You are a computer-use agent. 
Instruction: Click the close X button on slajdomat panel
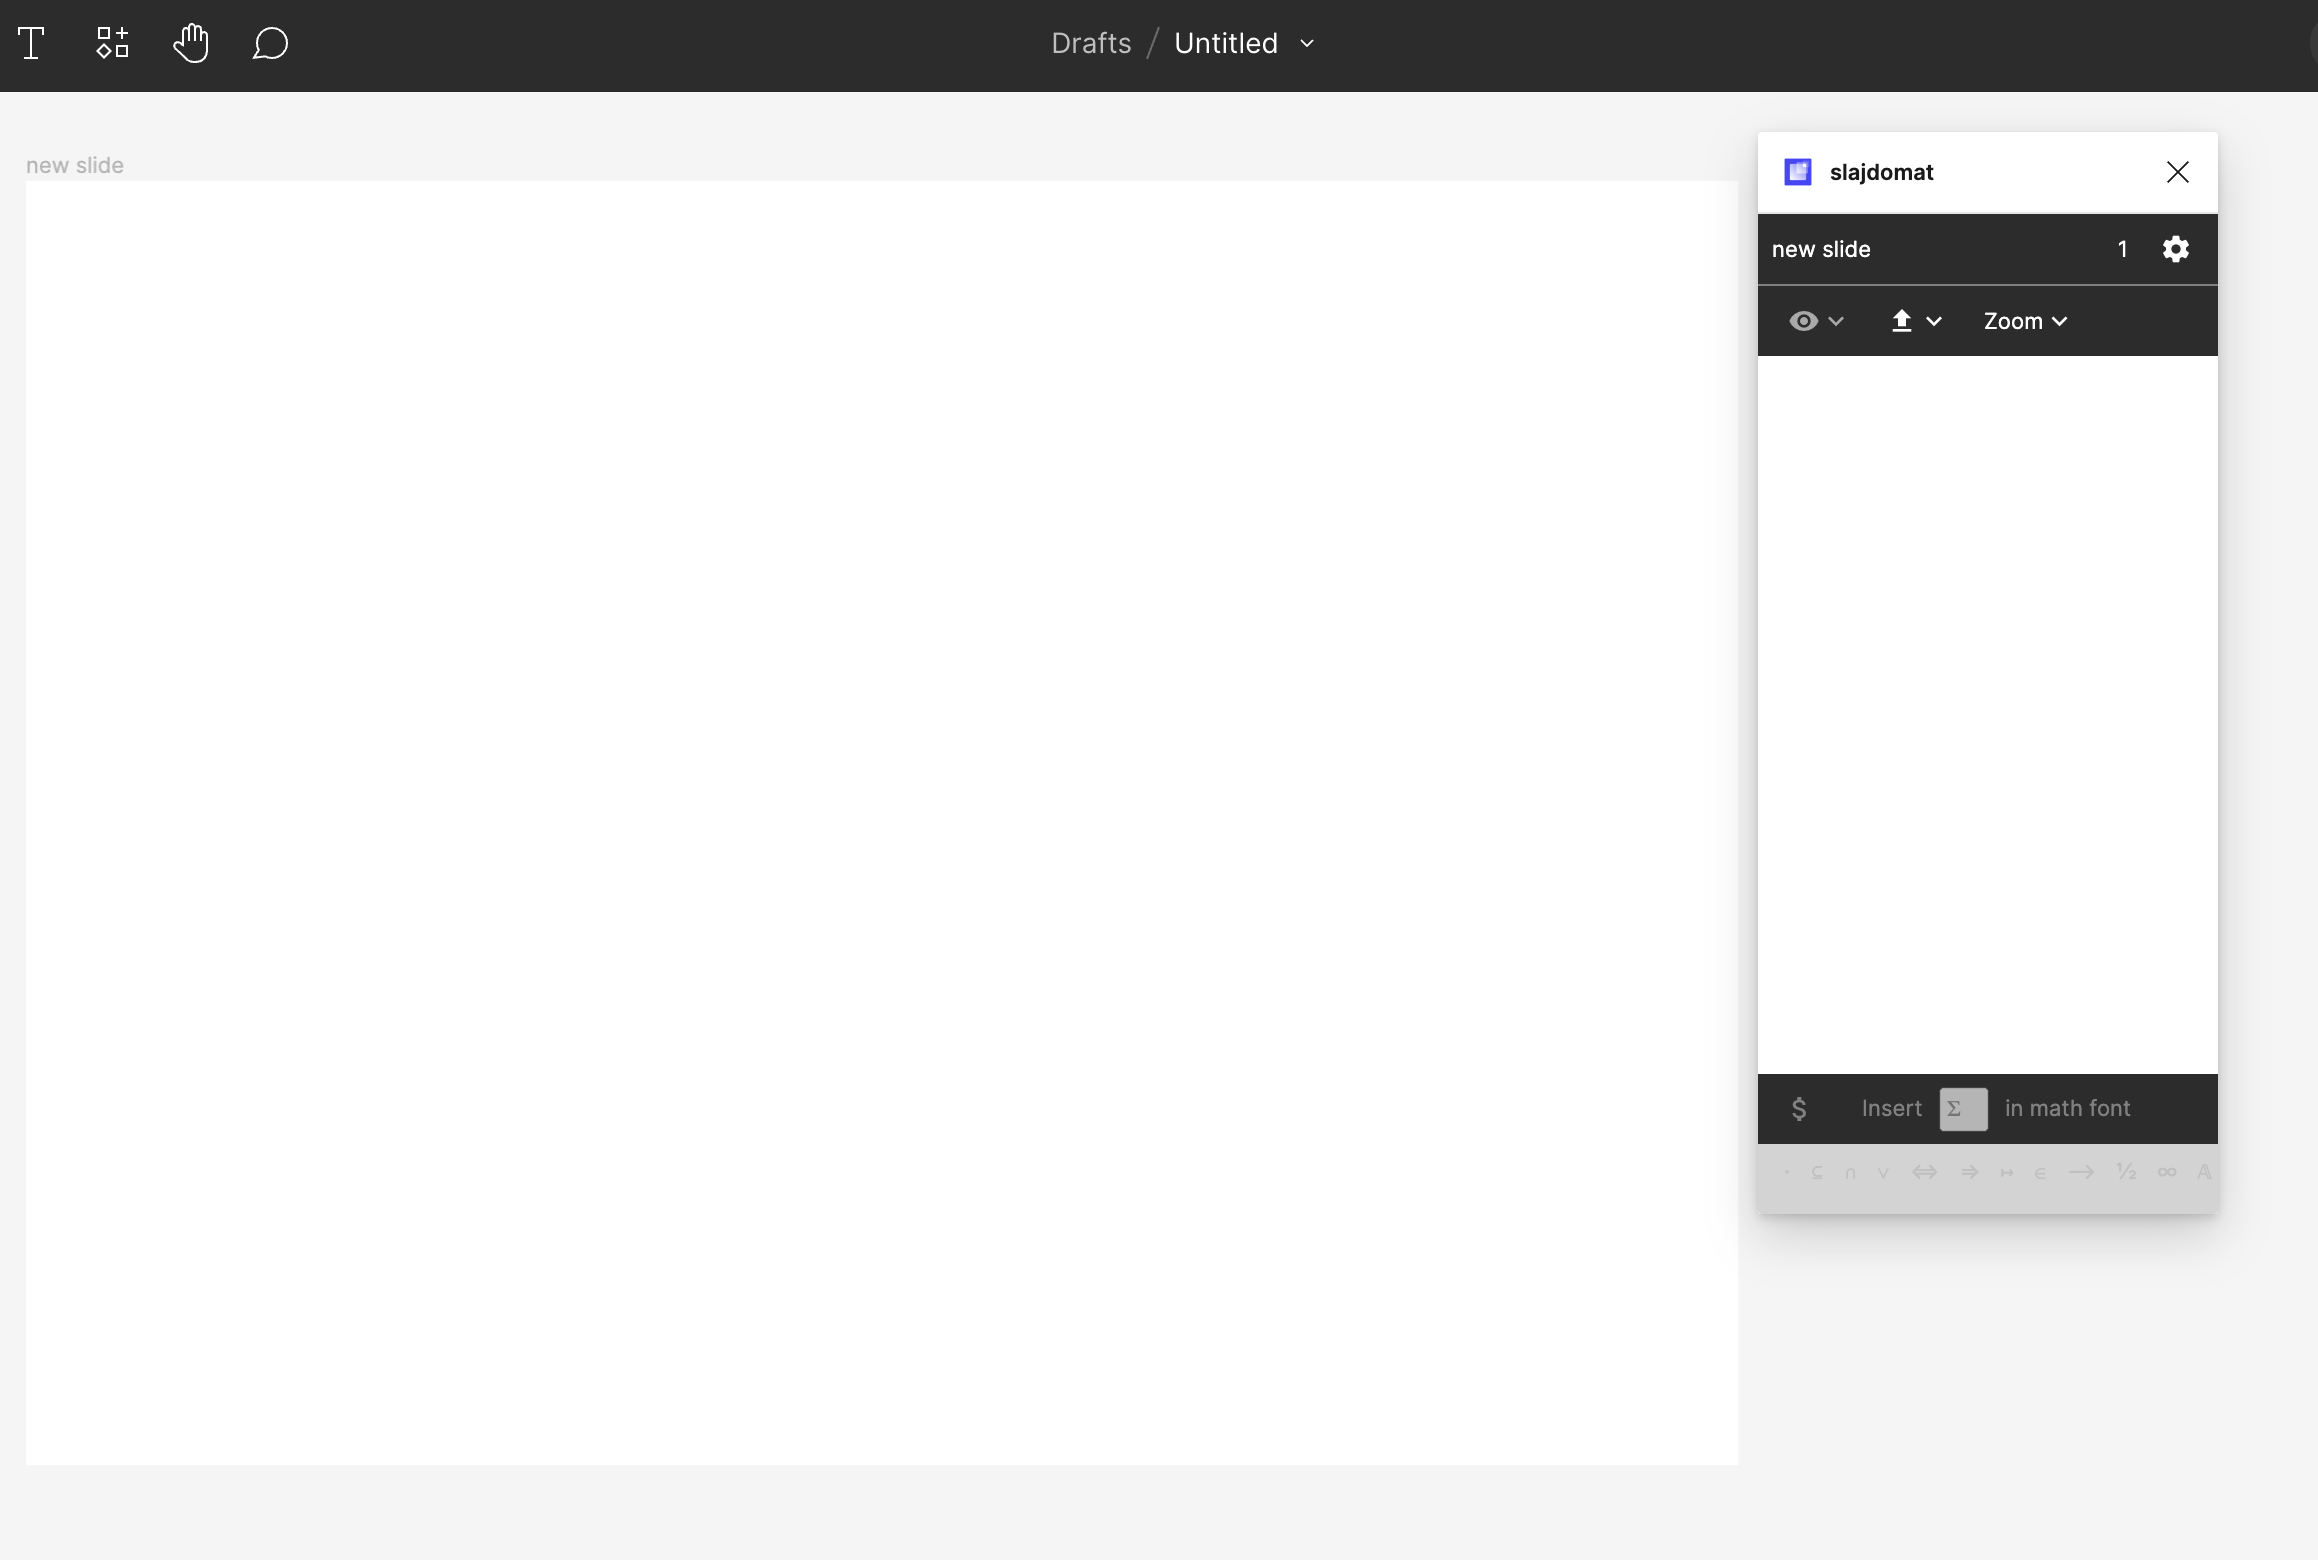pyautogui.click(x=2177, y=172)
